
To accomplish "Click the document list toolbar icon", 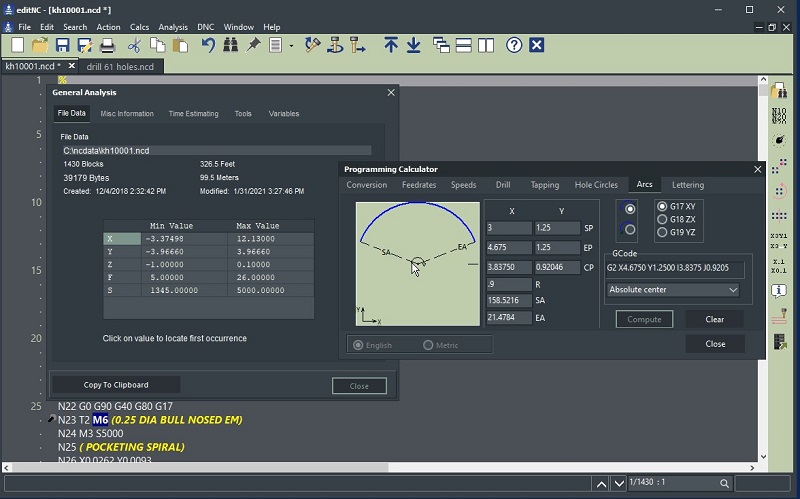I will 276,45.
